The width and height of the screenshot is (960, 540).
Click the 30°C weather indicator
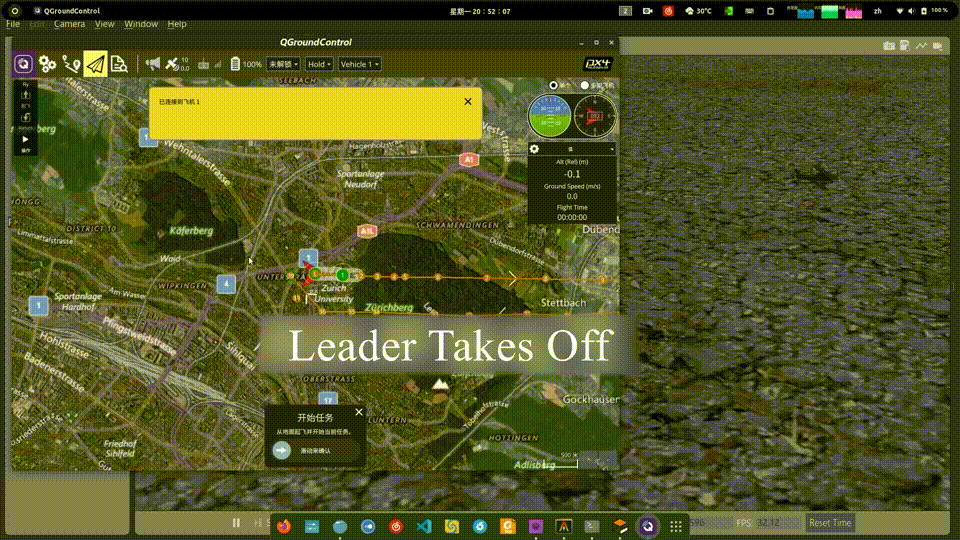click(x=698, y=11)
